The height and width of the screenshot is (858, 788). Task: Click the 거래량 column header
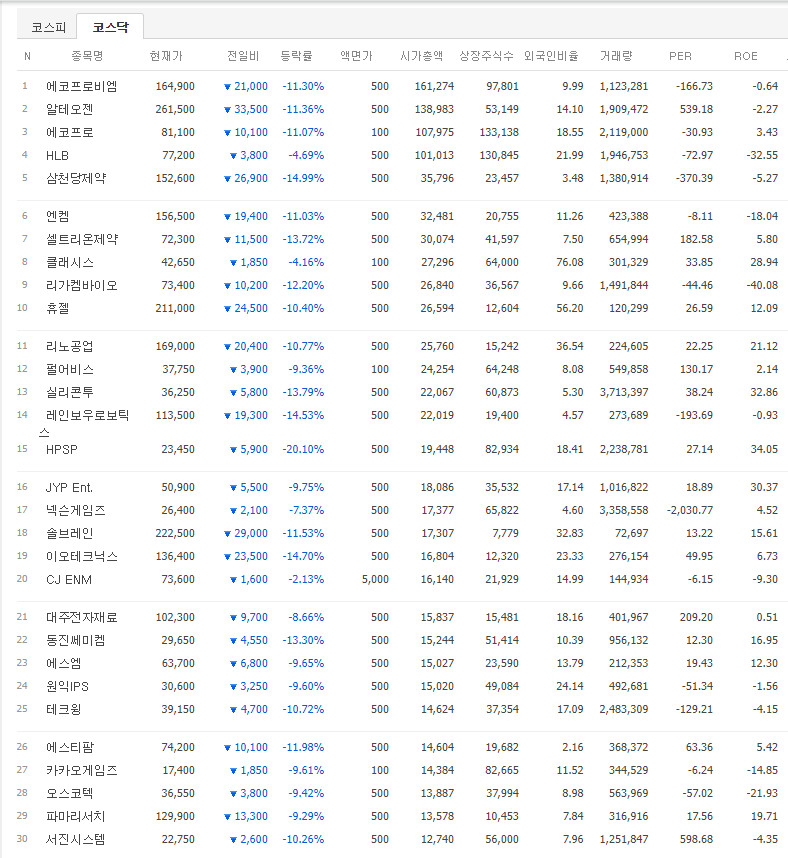click(x=616, y=56)
